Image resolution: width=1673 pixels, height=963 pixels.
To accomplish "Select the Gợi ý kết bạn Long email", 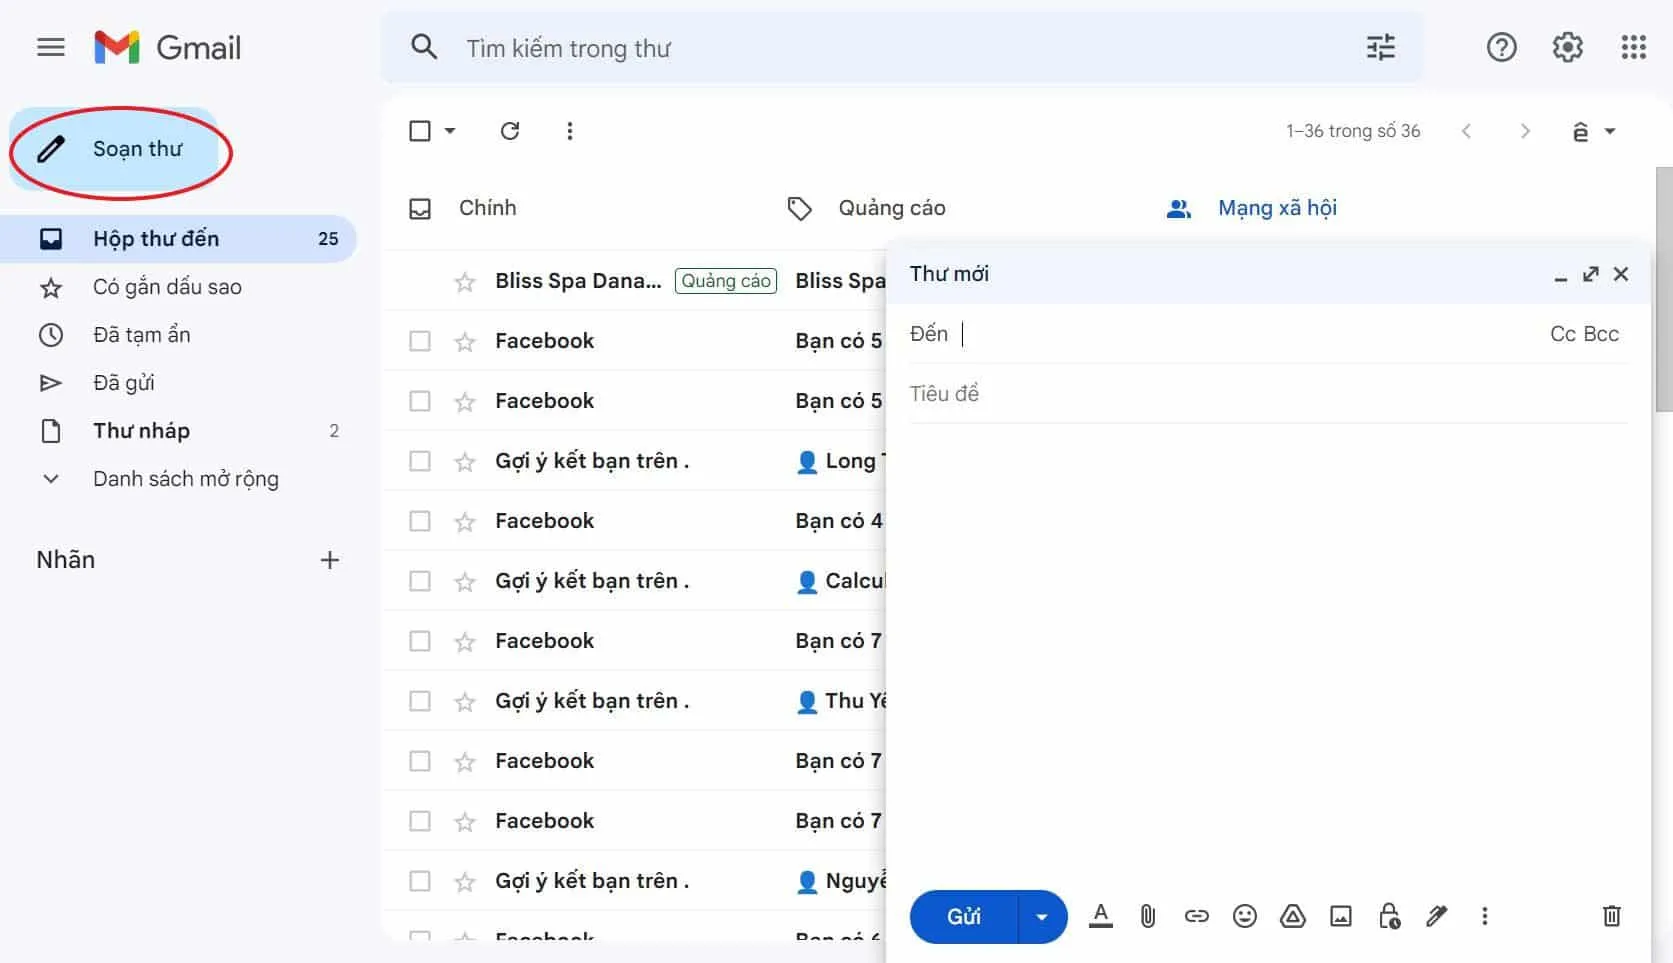I will point(420,461).
